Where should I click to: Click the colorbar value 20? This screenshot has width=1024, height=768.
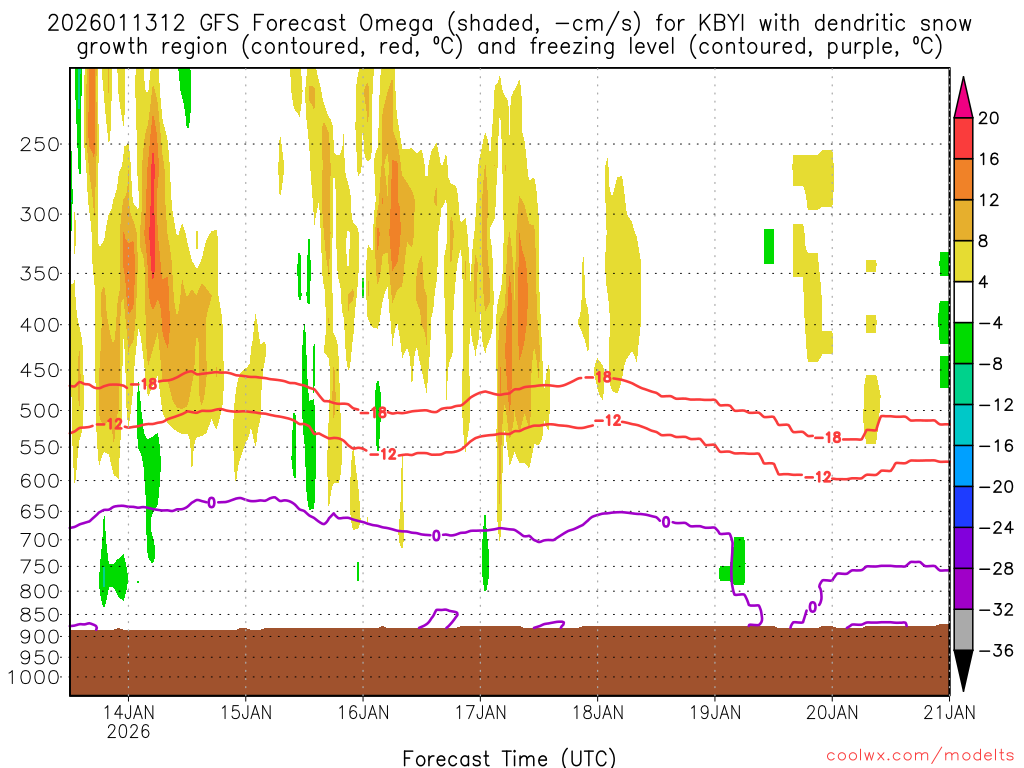point(989,118)
